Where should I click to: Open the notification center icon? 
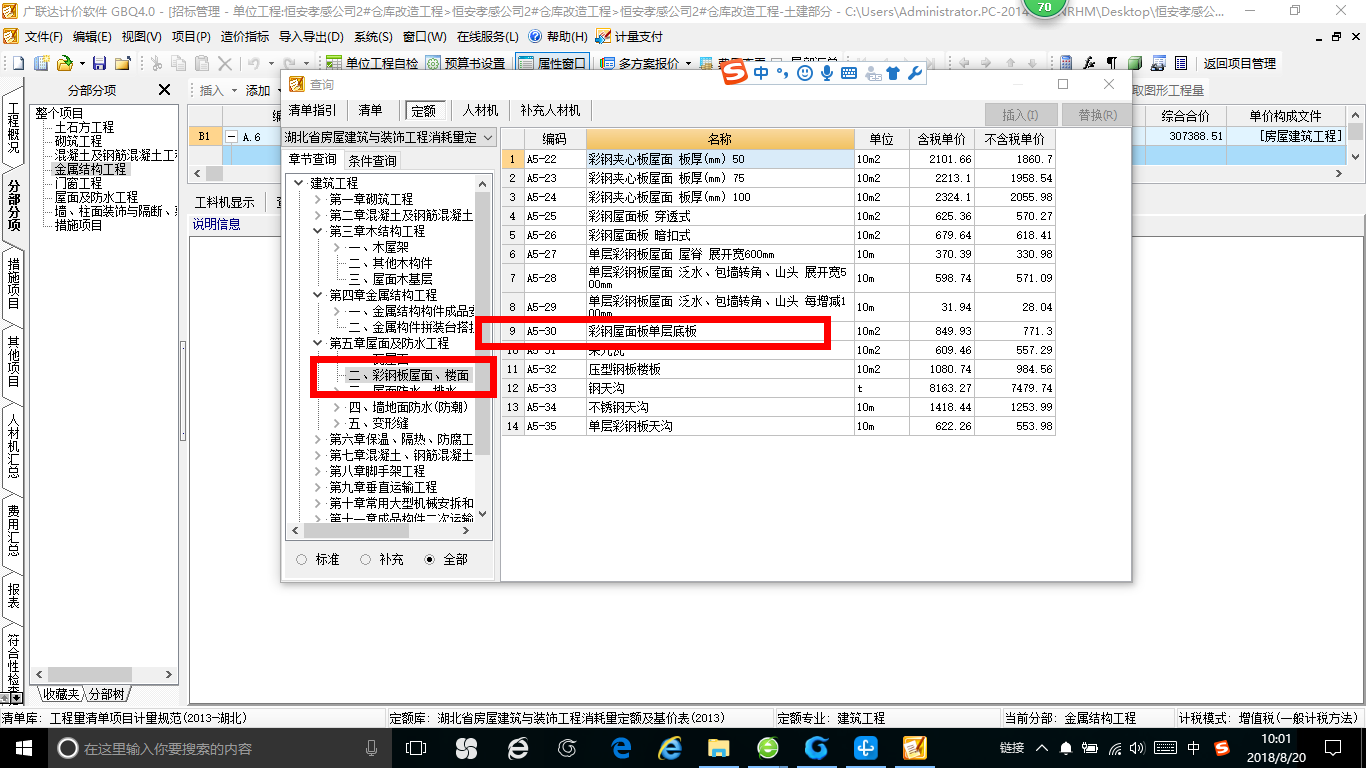click(1331, 747)
